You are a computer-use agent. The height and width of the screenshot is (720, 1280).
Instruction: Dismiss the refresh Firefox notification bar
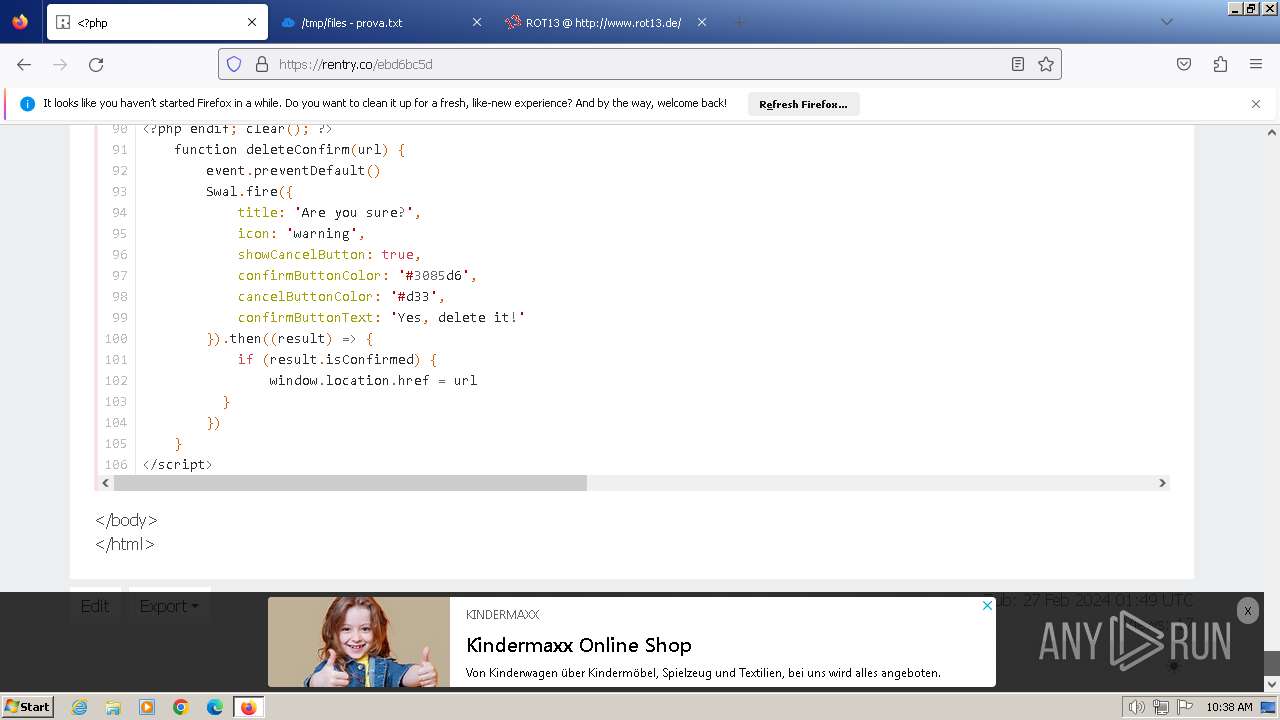click(1256, 104)
